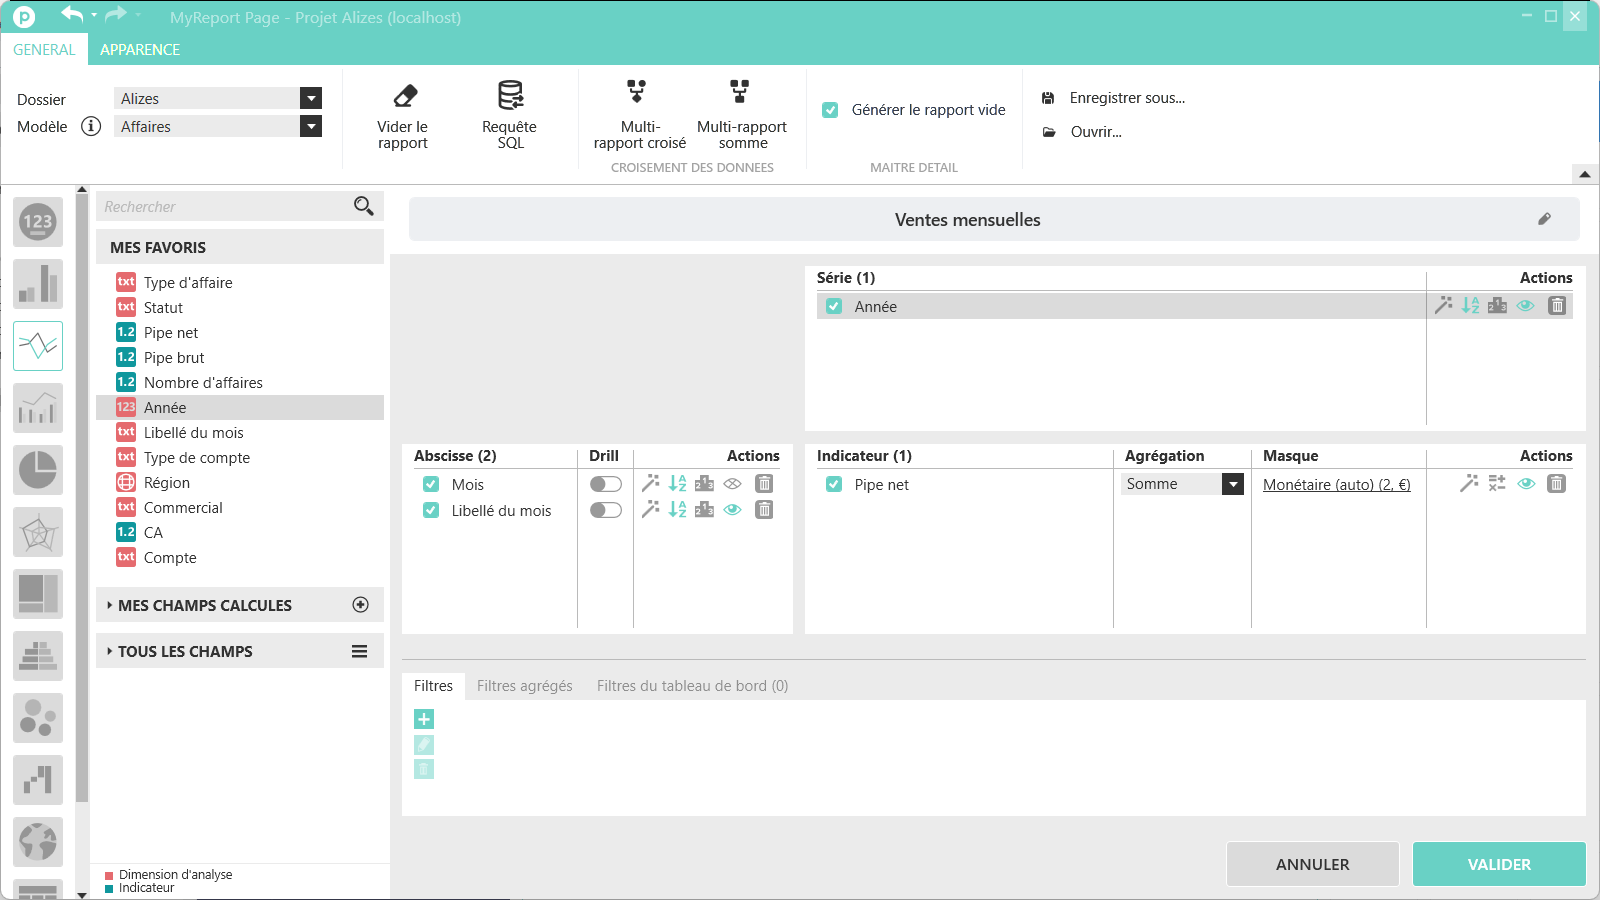
Task: Open the Filtres agrégés tab
Action: (524, 686)
